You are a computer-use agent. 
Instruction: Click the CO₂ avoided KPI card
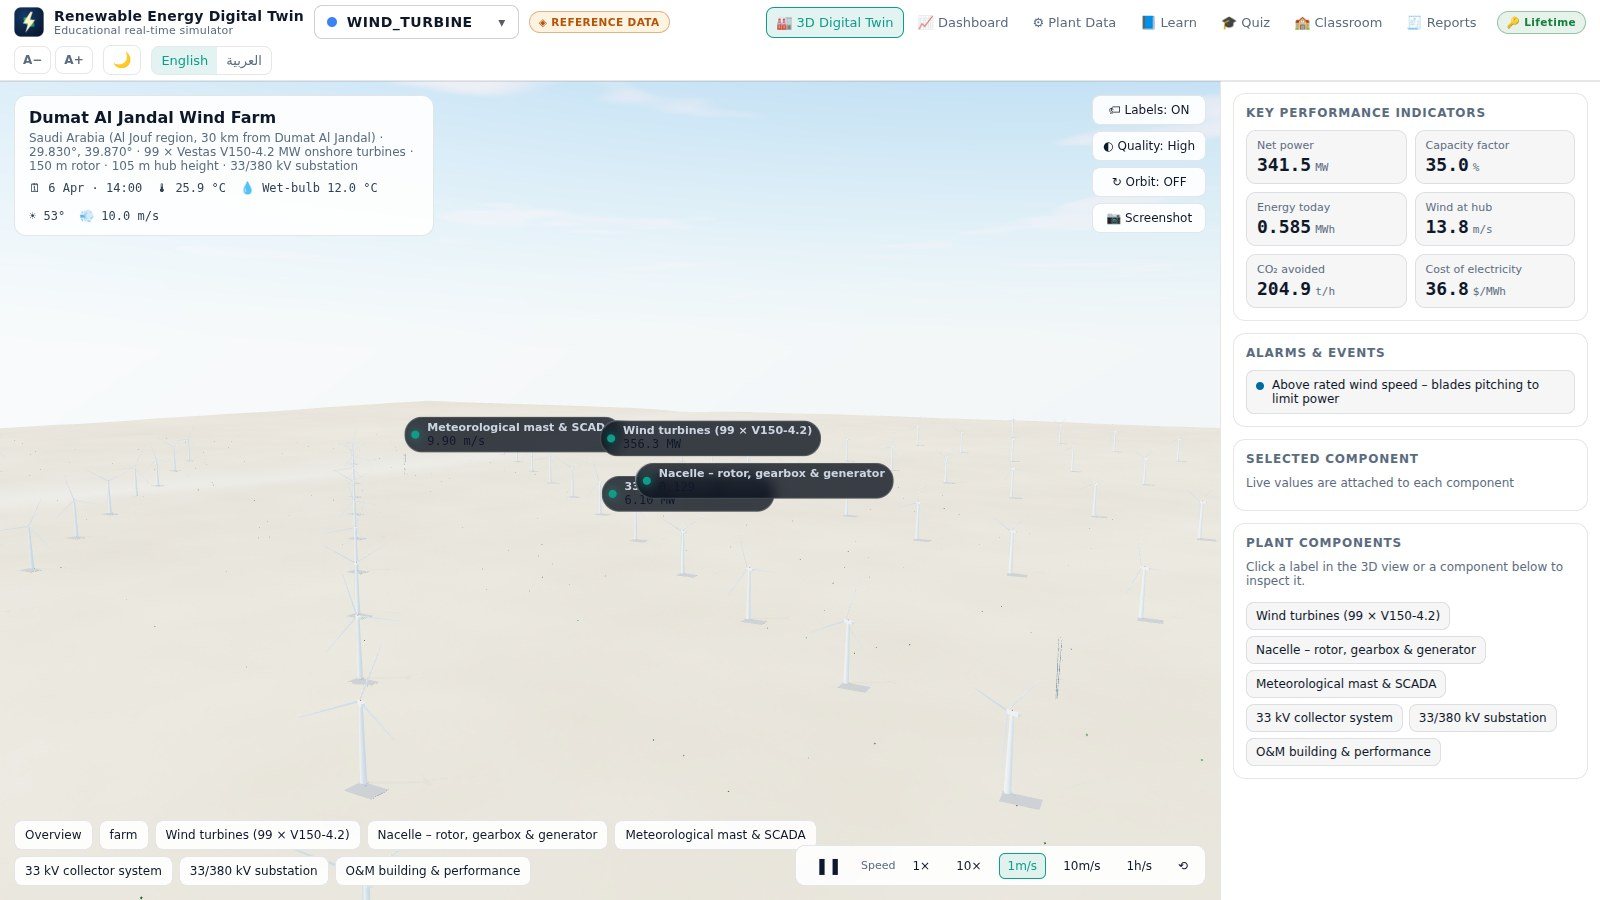pos(1326,281)
